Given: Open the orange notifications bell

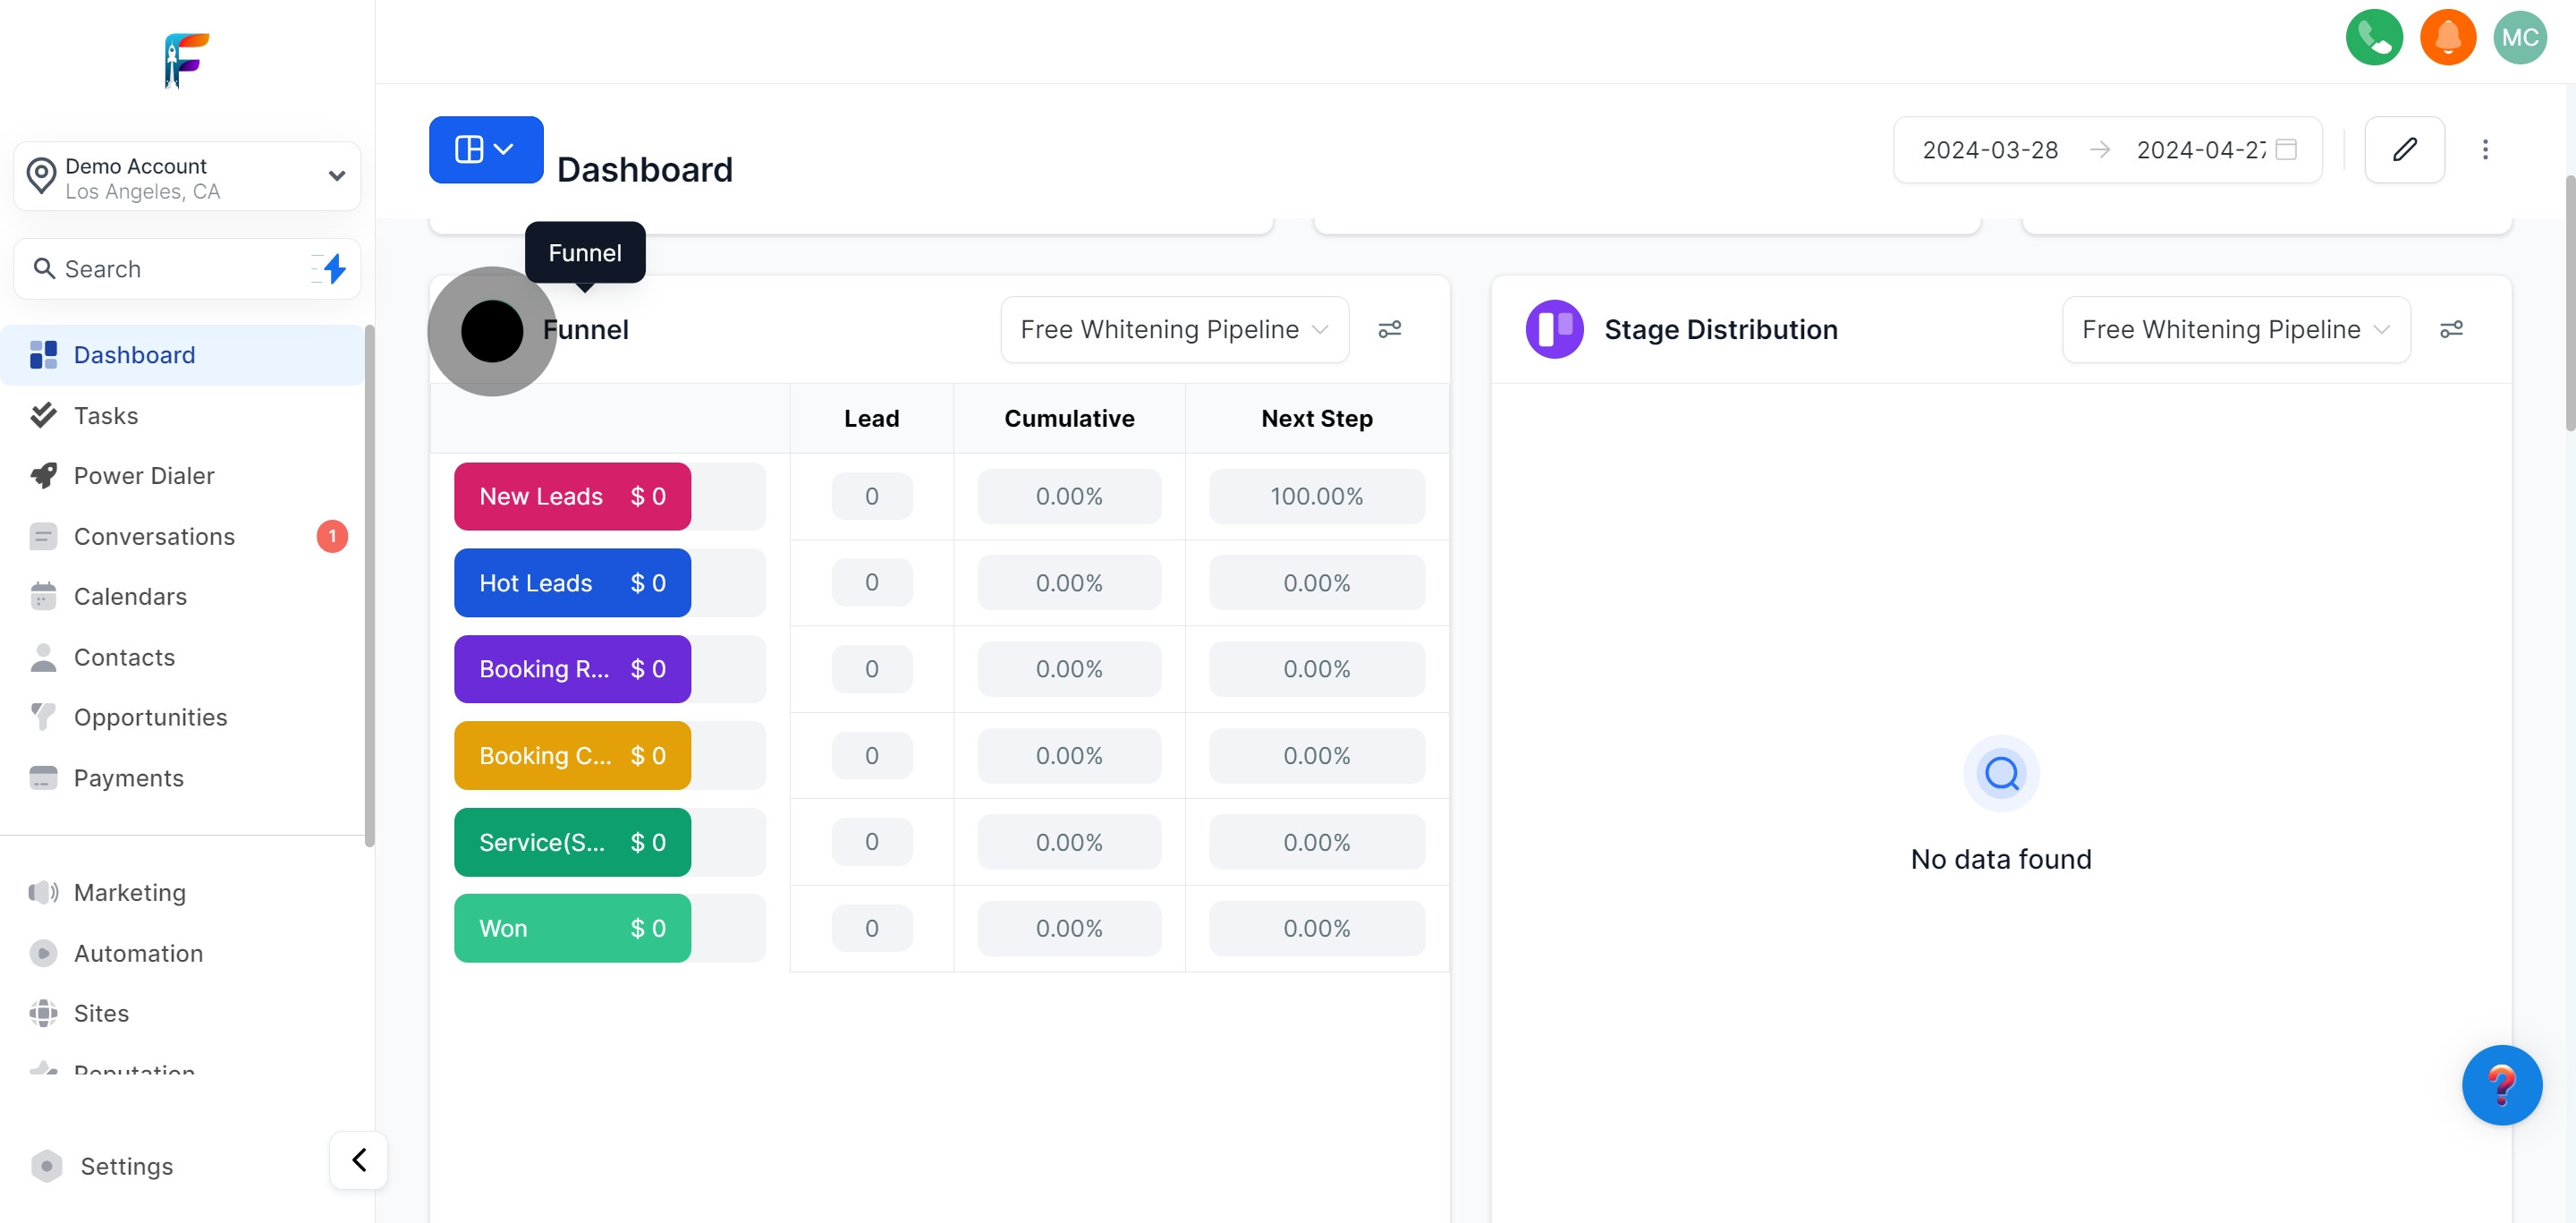Looking at the screenshot, I should tap(2447, 38).
